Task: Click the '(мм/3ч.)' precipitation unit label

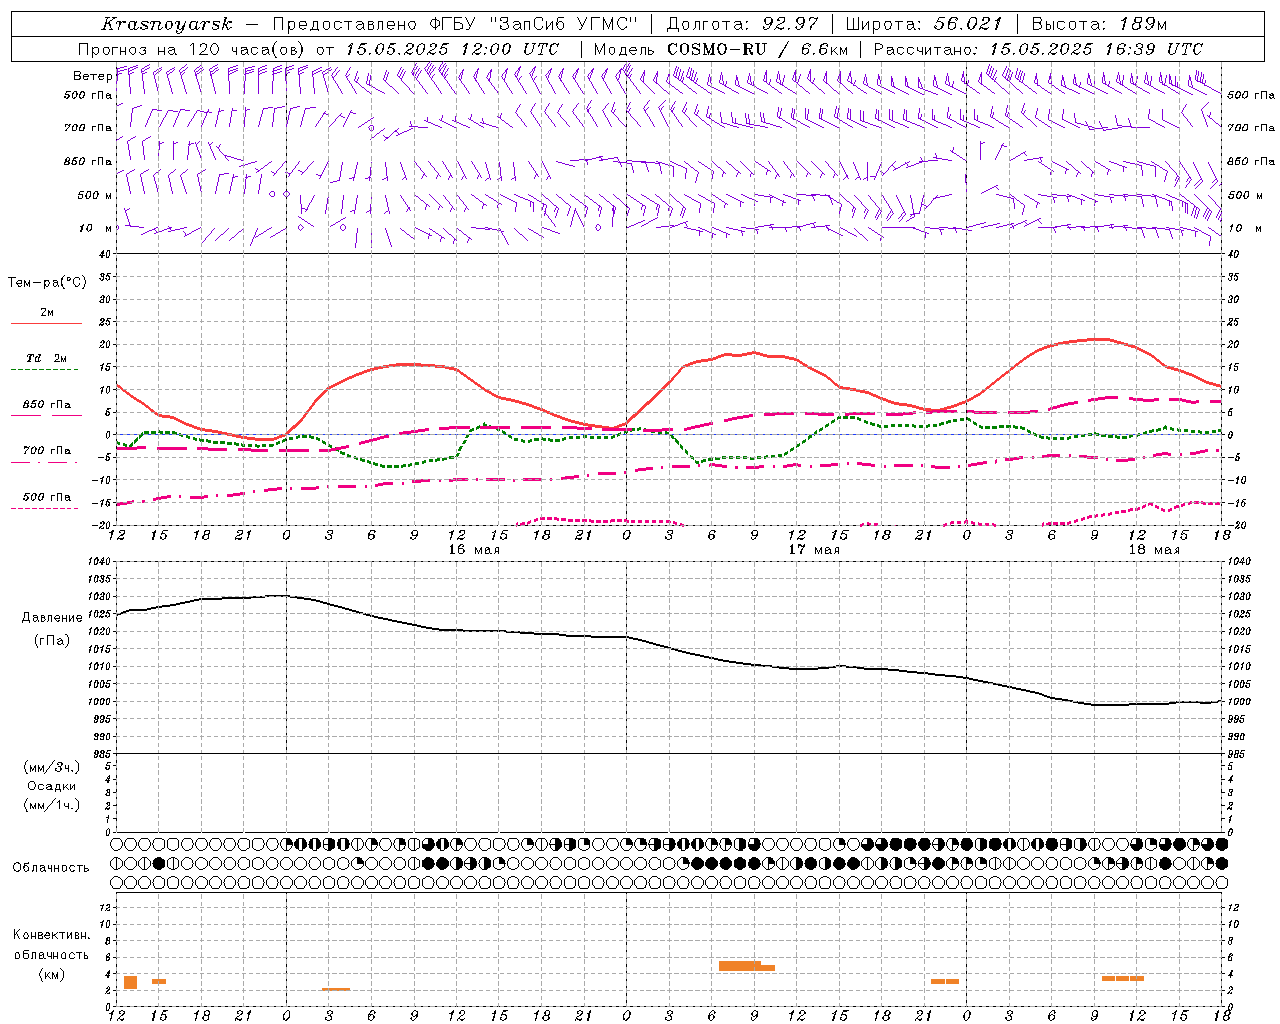Action: point(51,767)
